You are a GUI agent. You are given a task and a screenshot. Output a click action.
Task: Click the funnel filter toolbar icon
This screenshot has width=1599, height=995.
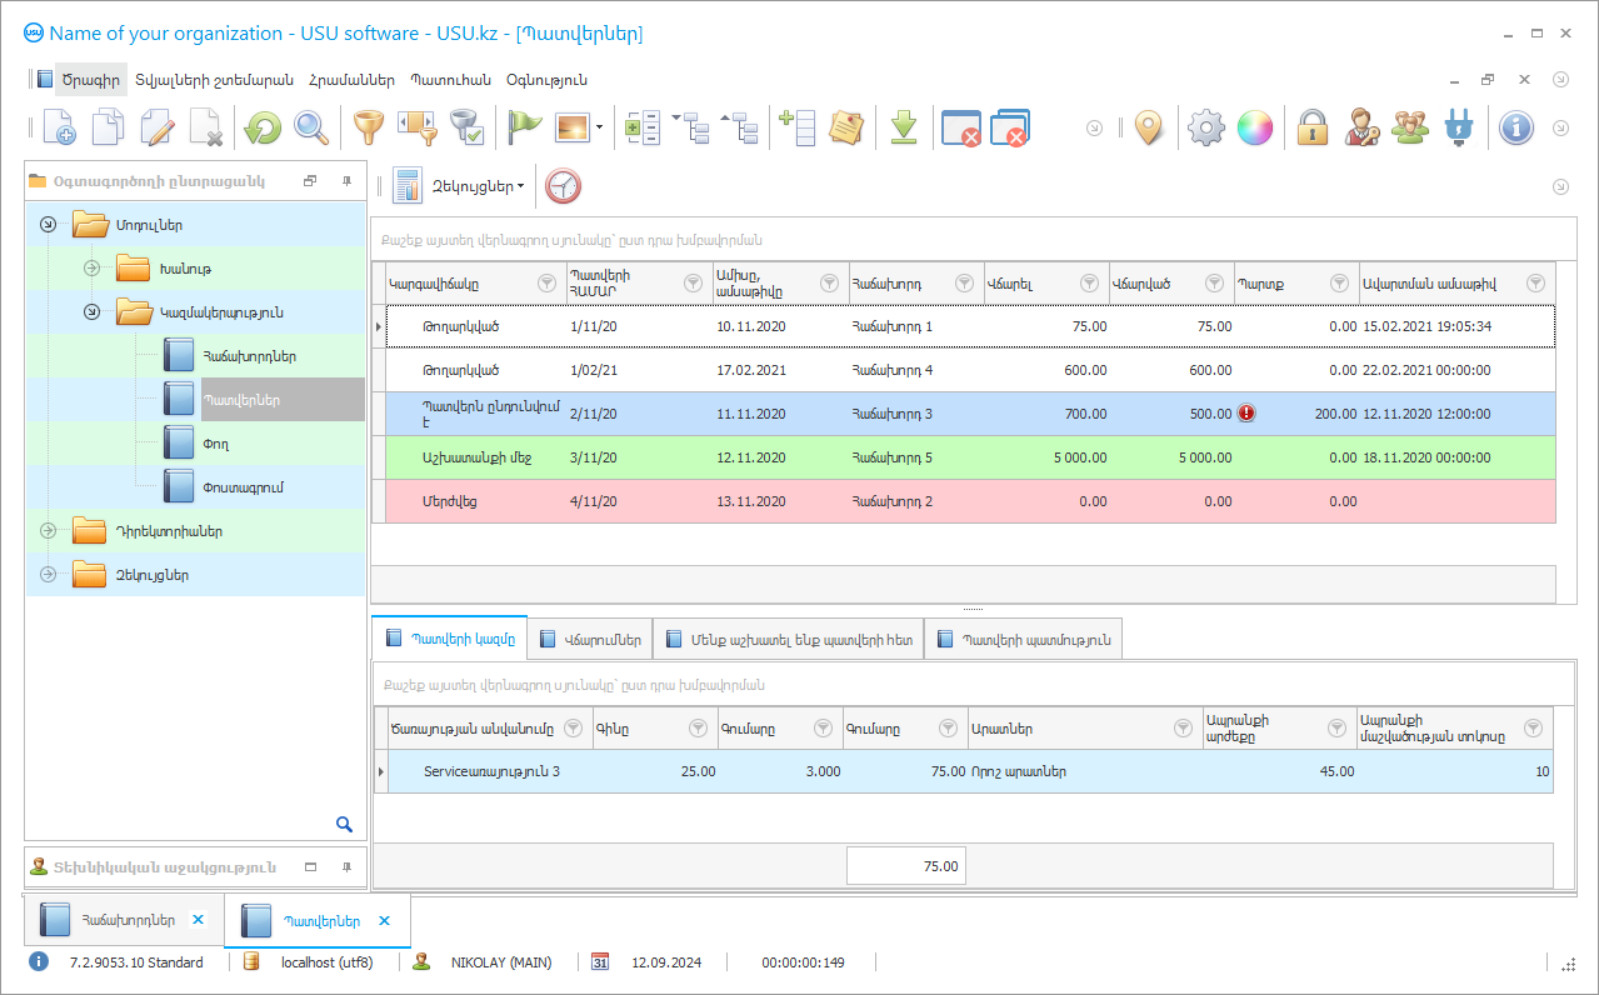(x=369, y=128)
